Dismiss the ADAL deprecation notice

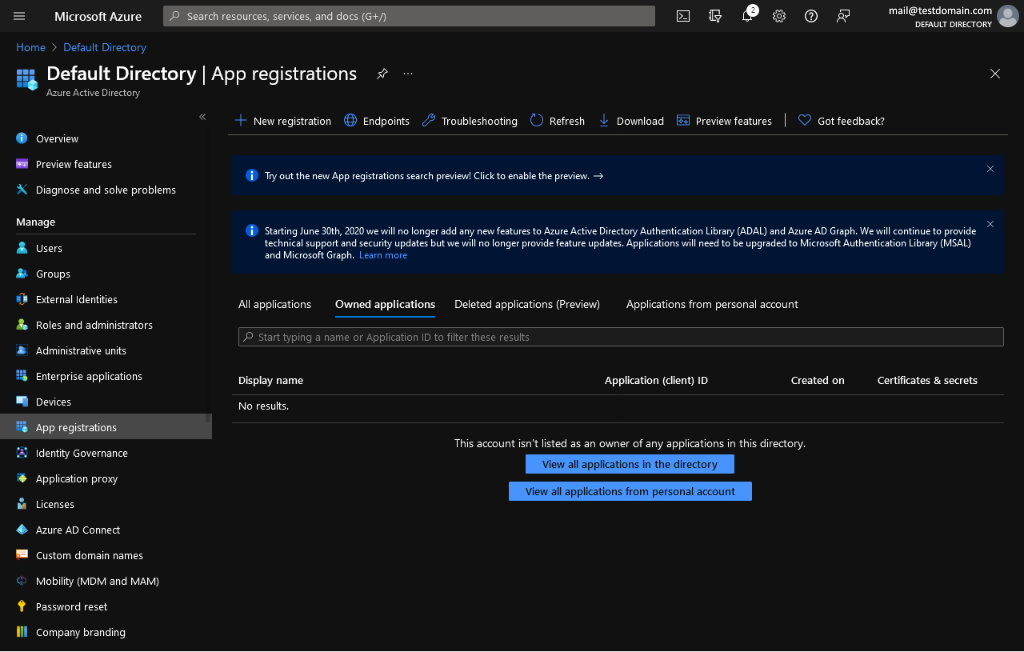point(990,224)
